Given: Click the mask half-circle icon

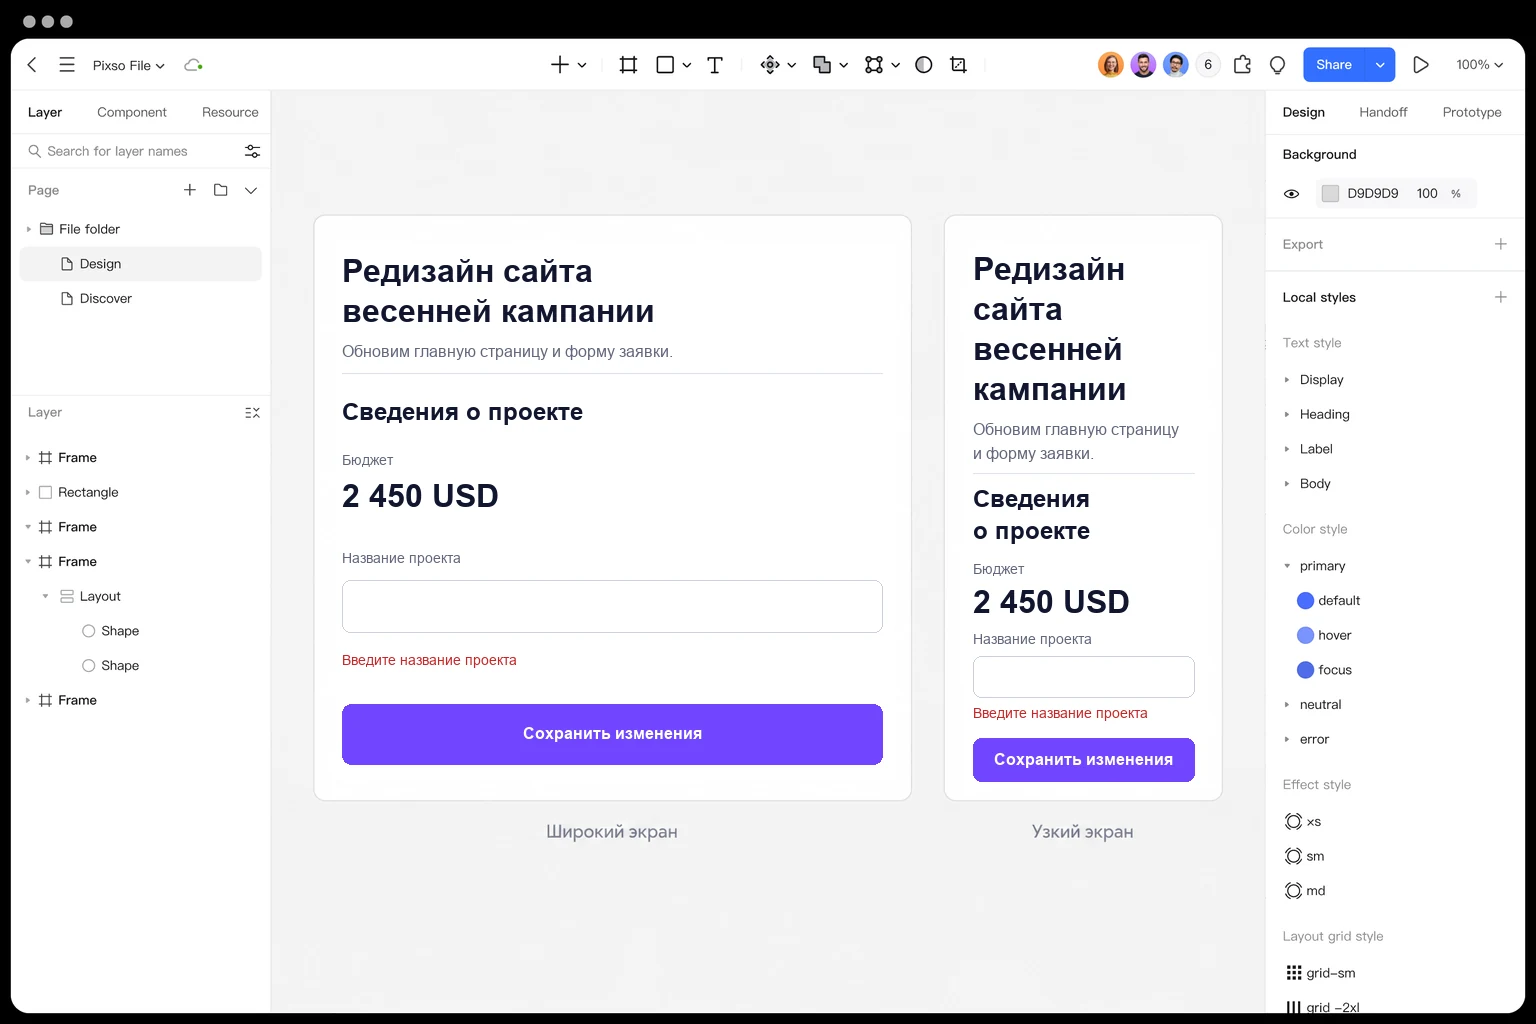Looking at the screenshot, I should pos(924,65).
